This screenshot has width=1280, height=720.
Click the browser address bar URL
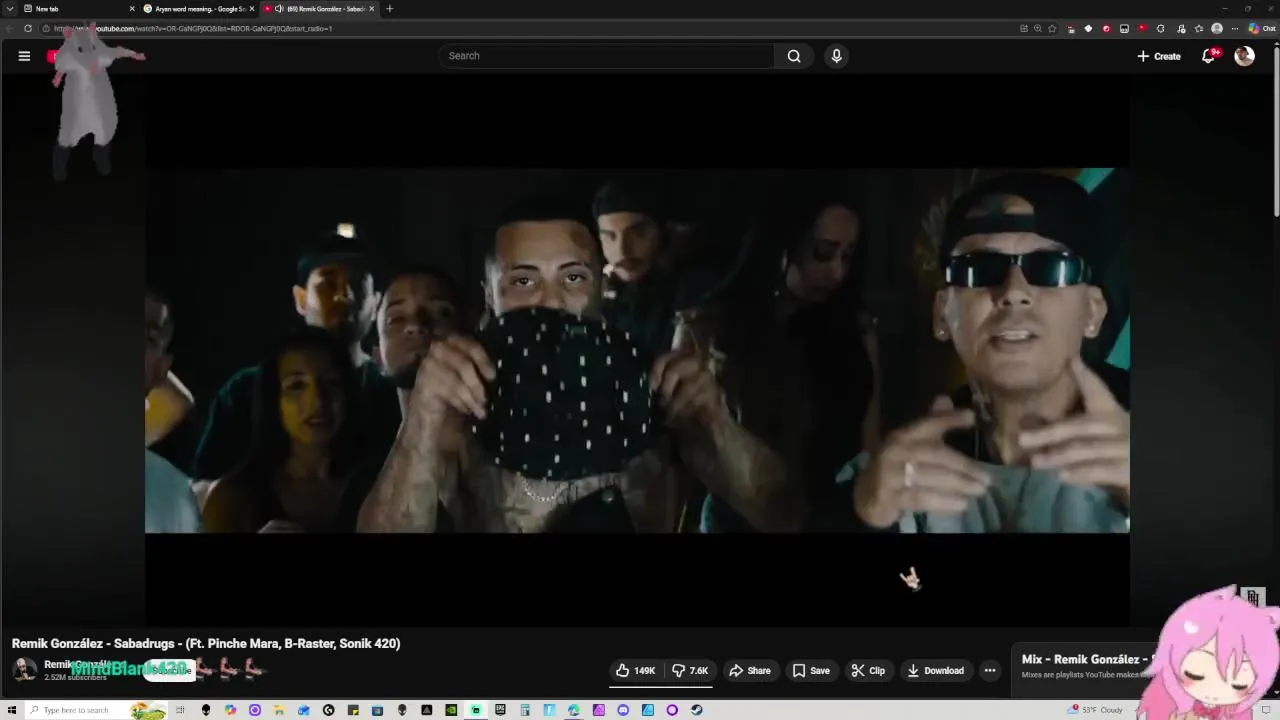193,29
